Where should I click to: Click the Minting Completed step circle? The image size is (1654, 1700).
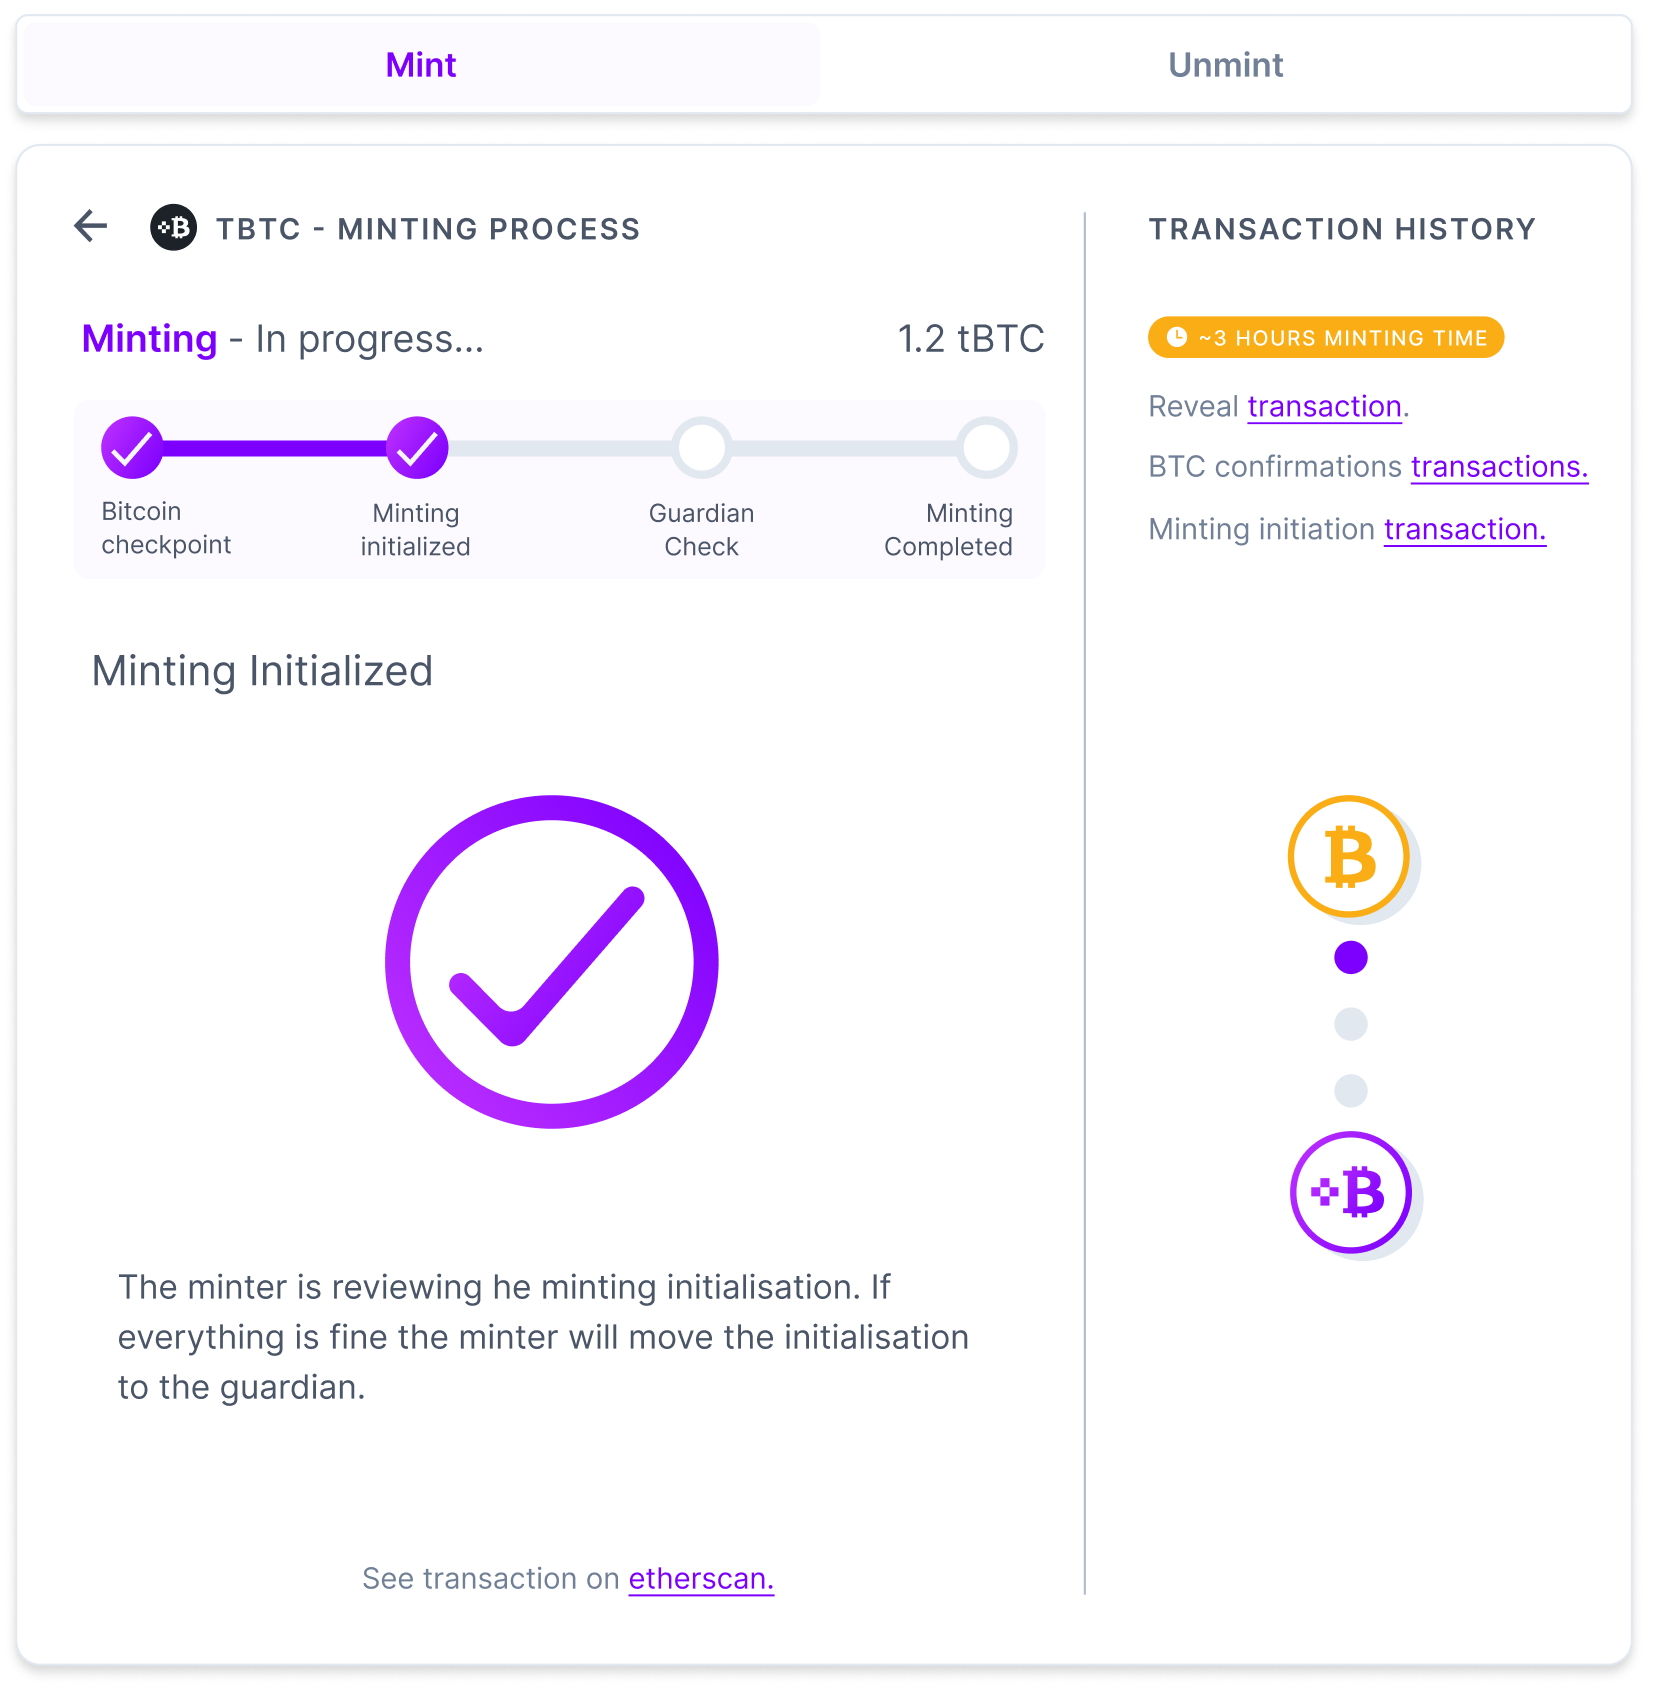(x=986, y=447)
